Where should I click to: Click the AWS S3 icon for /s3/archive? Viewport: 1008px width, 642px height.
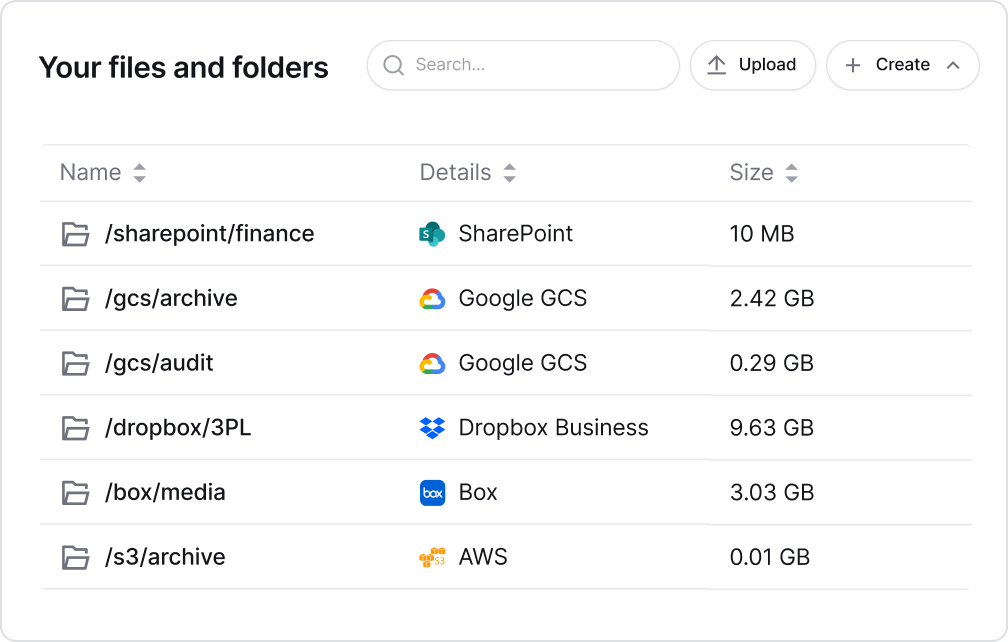click(x=431, y=557)
